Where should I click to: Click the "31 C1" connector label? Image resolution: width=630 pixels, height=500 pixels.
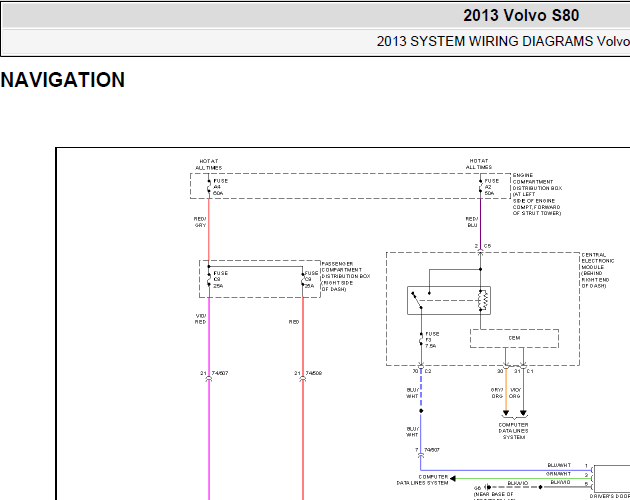point(524,371)
